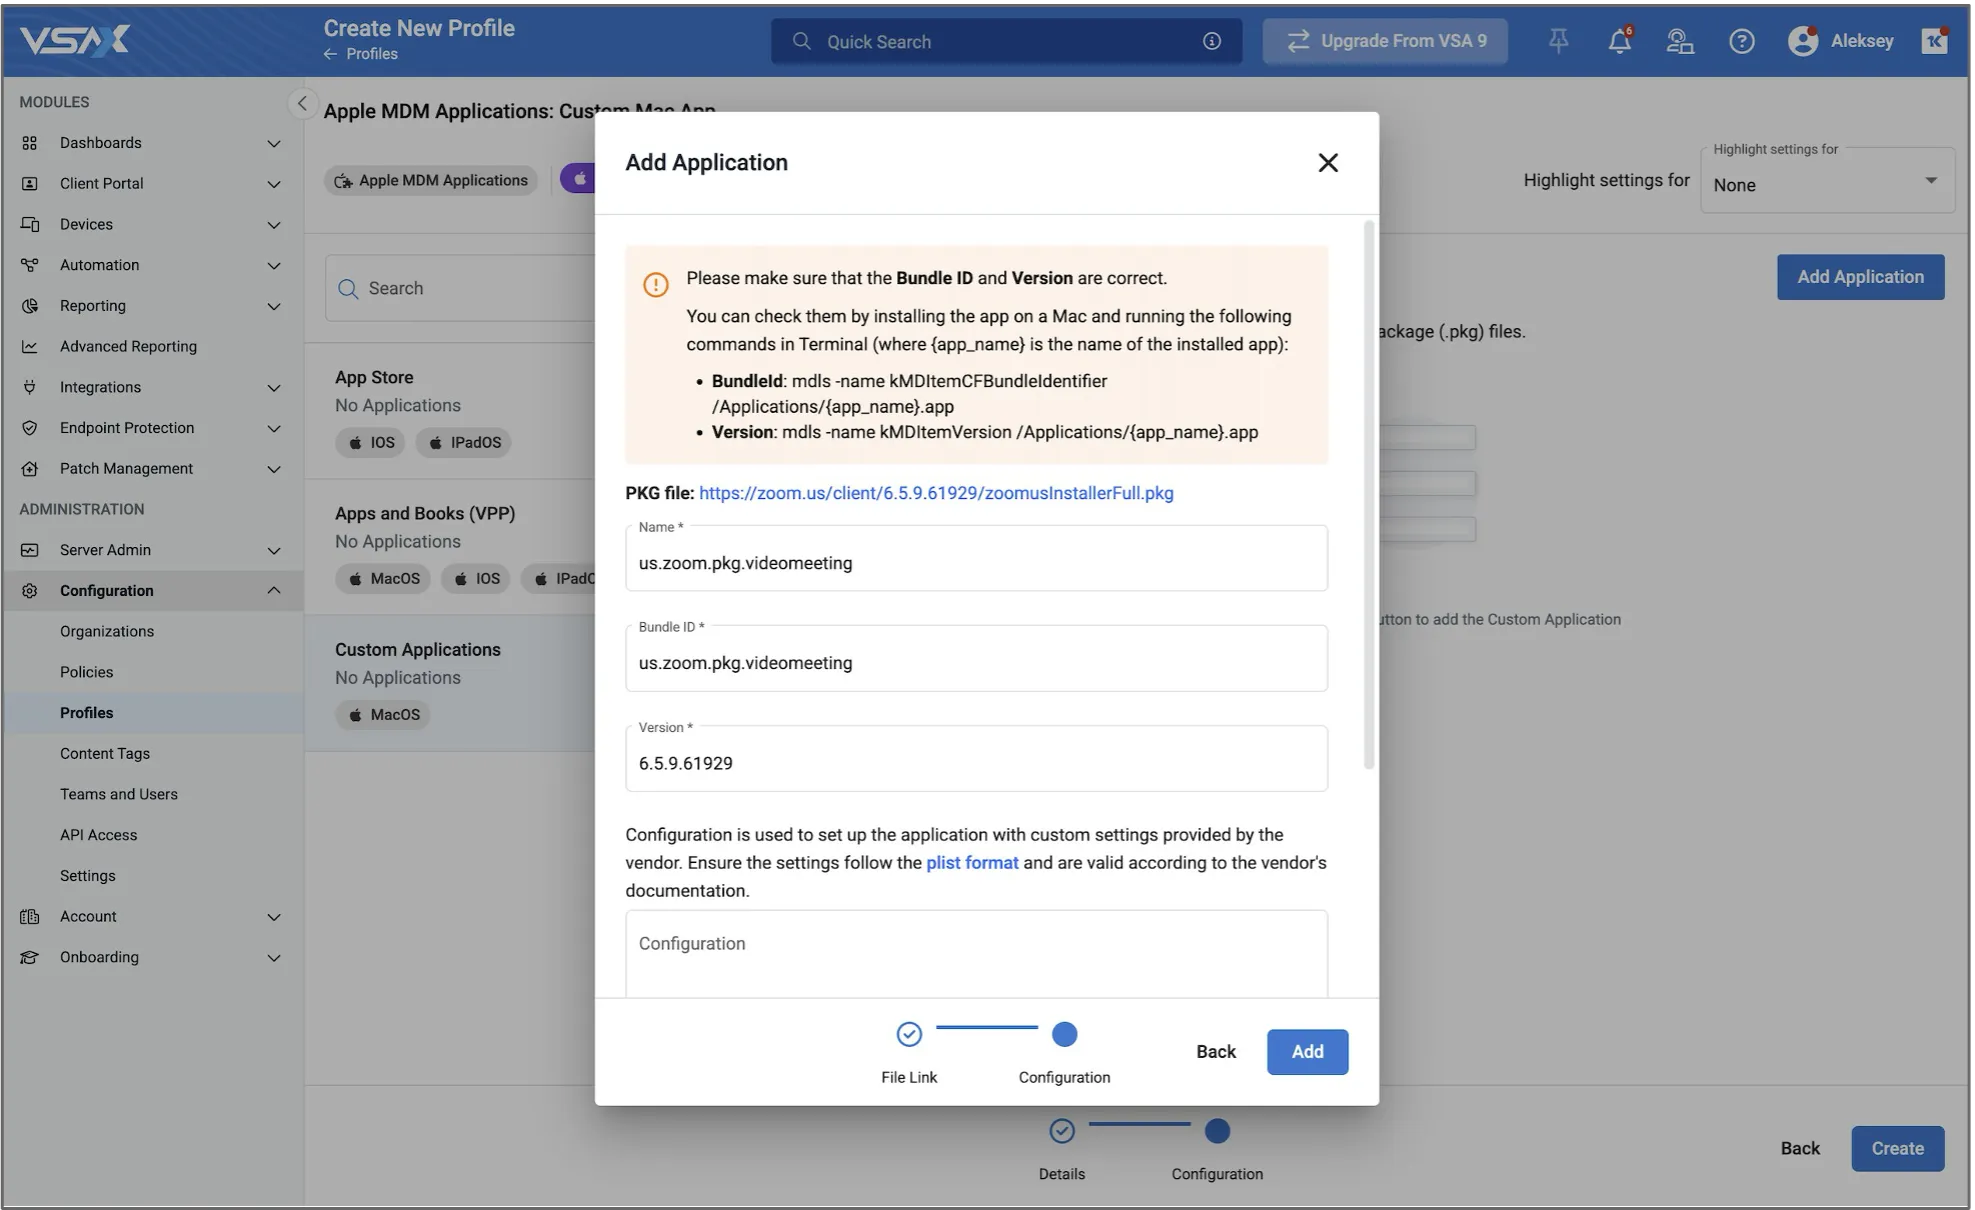Screen dimensions: 1975x1210
Task: Collapse the sidebar with arrow icon
Action: click(302, 103)
